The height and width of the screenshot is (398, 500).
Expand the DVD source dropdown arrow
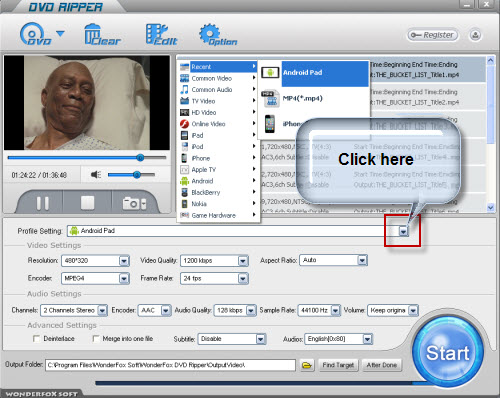click(x=60, y=33)
